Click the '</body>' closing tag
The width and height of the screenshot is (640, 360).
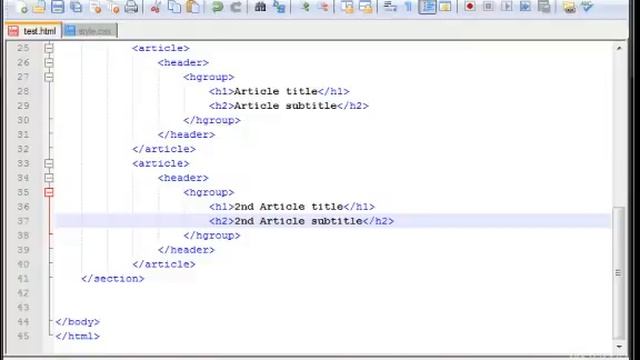(78, 322)
